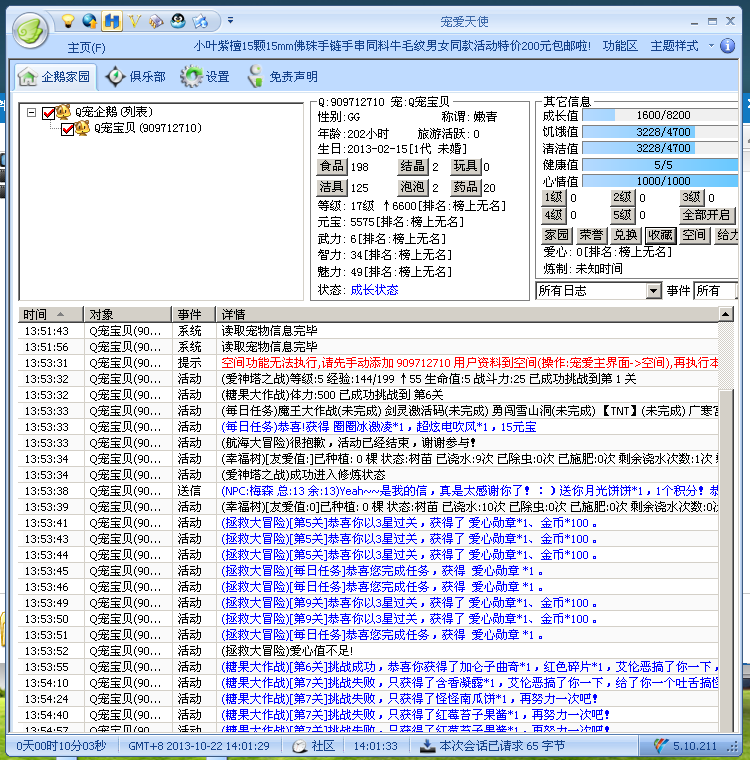Open the 主题样式 menu
The height and width of the screenshot is (760, 750).
coord(674,46)
